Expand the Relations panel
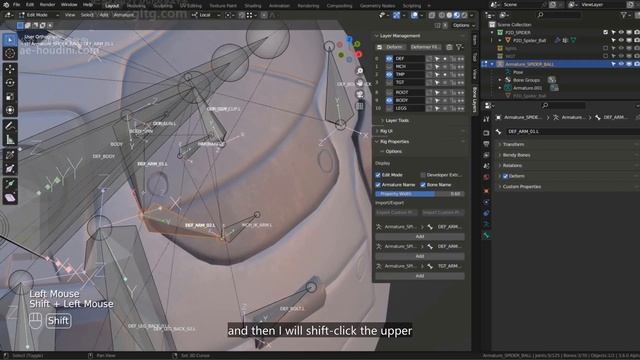This screenshot has width=640, height=360. pos(512,166)
